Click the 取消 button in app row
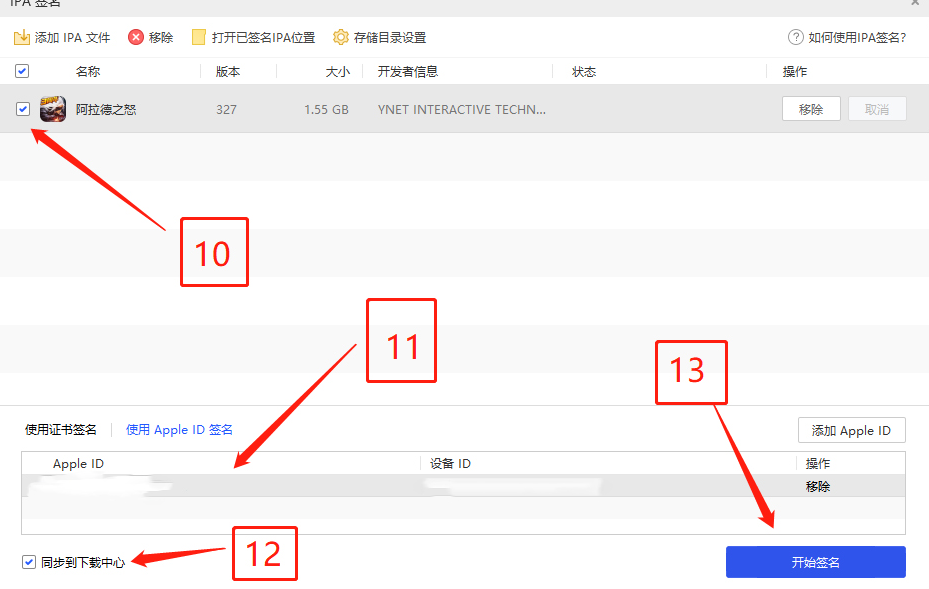 (x=877, y=109)
